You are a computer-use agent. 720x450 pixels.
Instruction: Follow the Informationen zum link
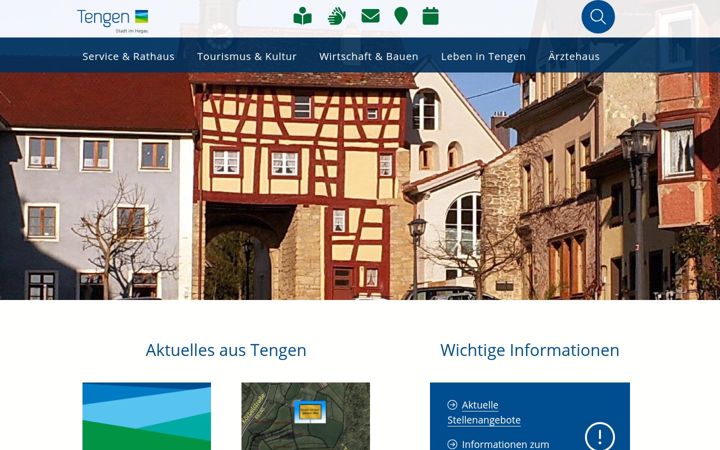pos(505,444)
